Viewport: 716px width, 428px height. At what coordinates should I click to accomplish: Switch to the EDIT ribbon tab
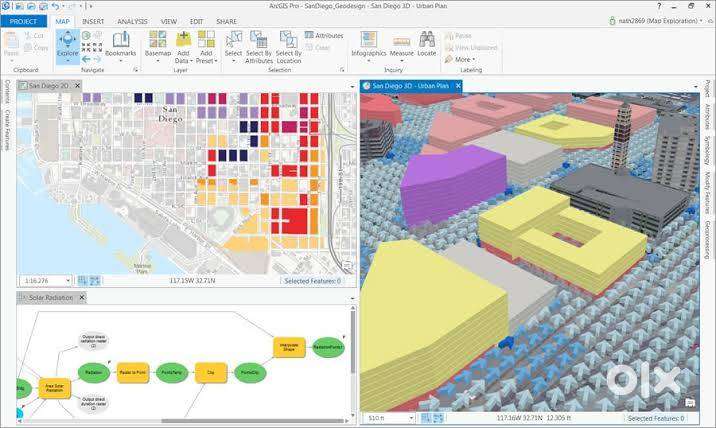(196, 21)
